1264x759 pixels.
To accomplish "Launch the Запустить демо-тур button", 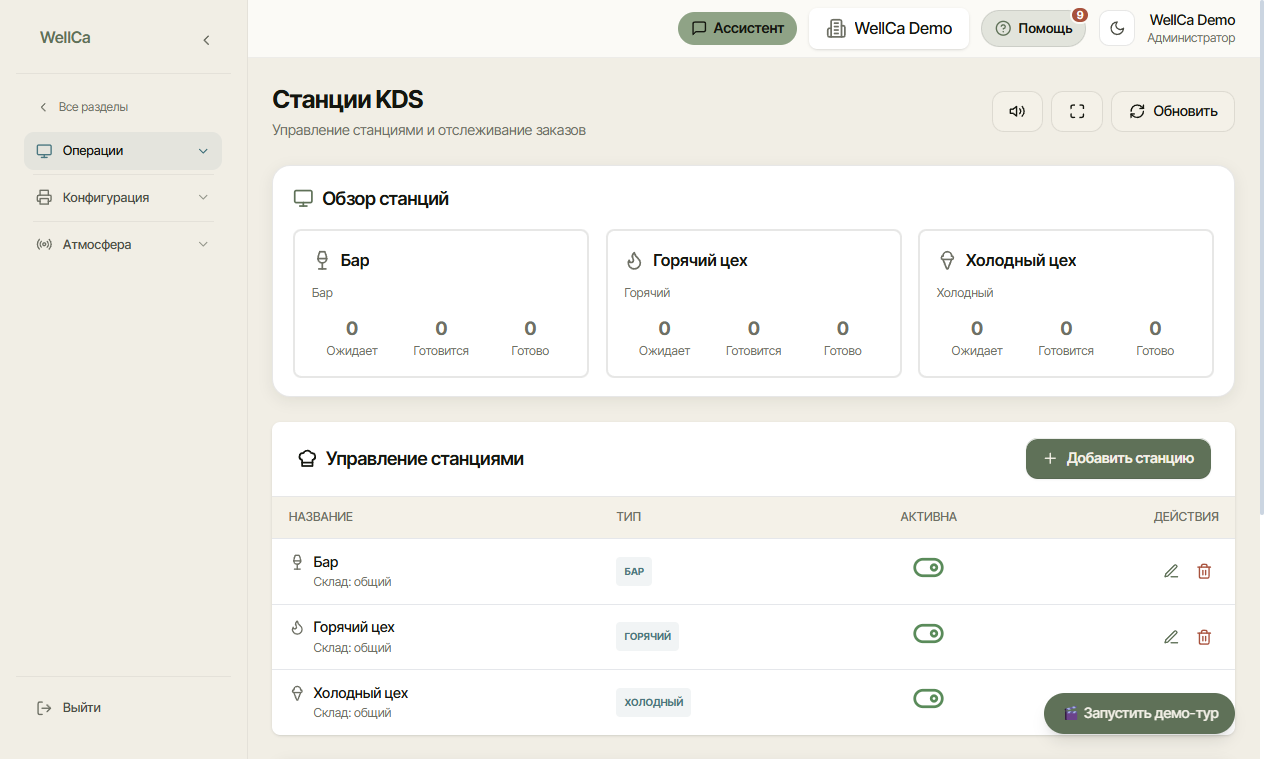I will coord(1139,714).
